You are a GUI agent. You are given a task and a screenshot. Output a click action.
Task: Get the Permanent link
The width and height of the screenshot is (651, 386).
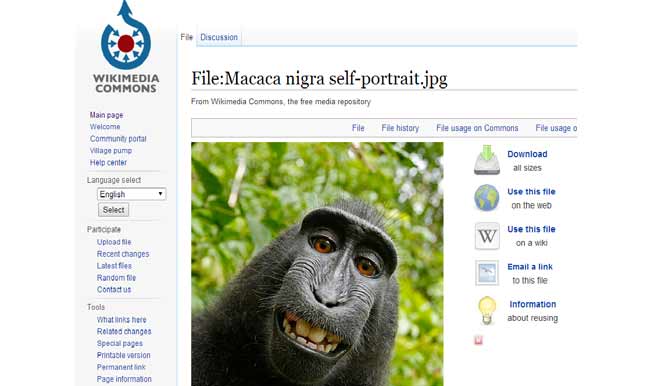coord(121,367)
